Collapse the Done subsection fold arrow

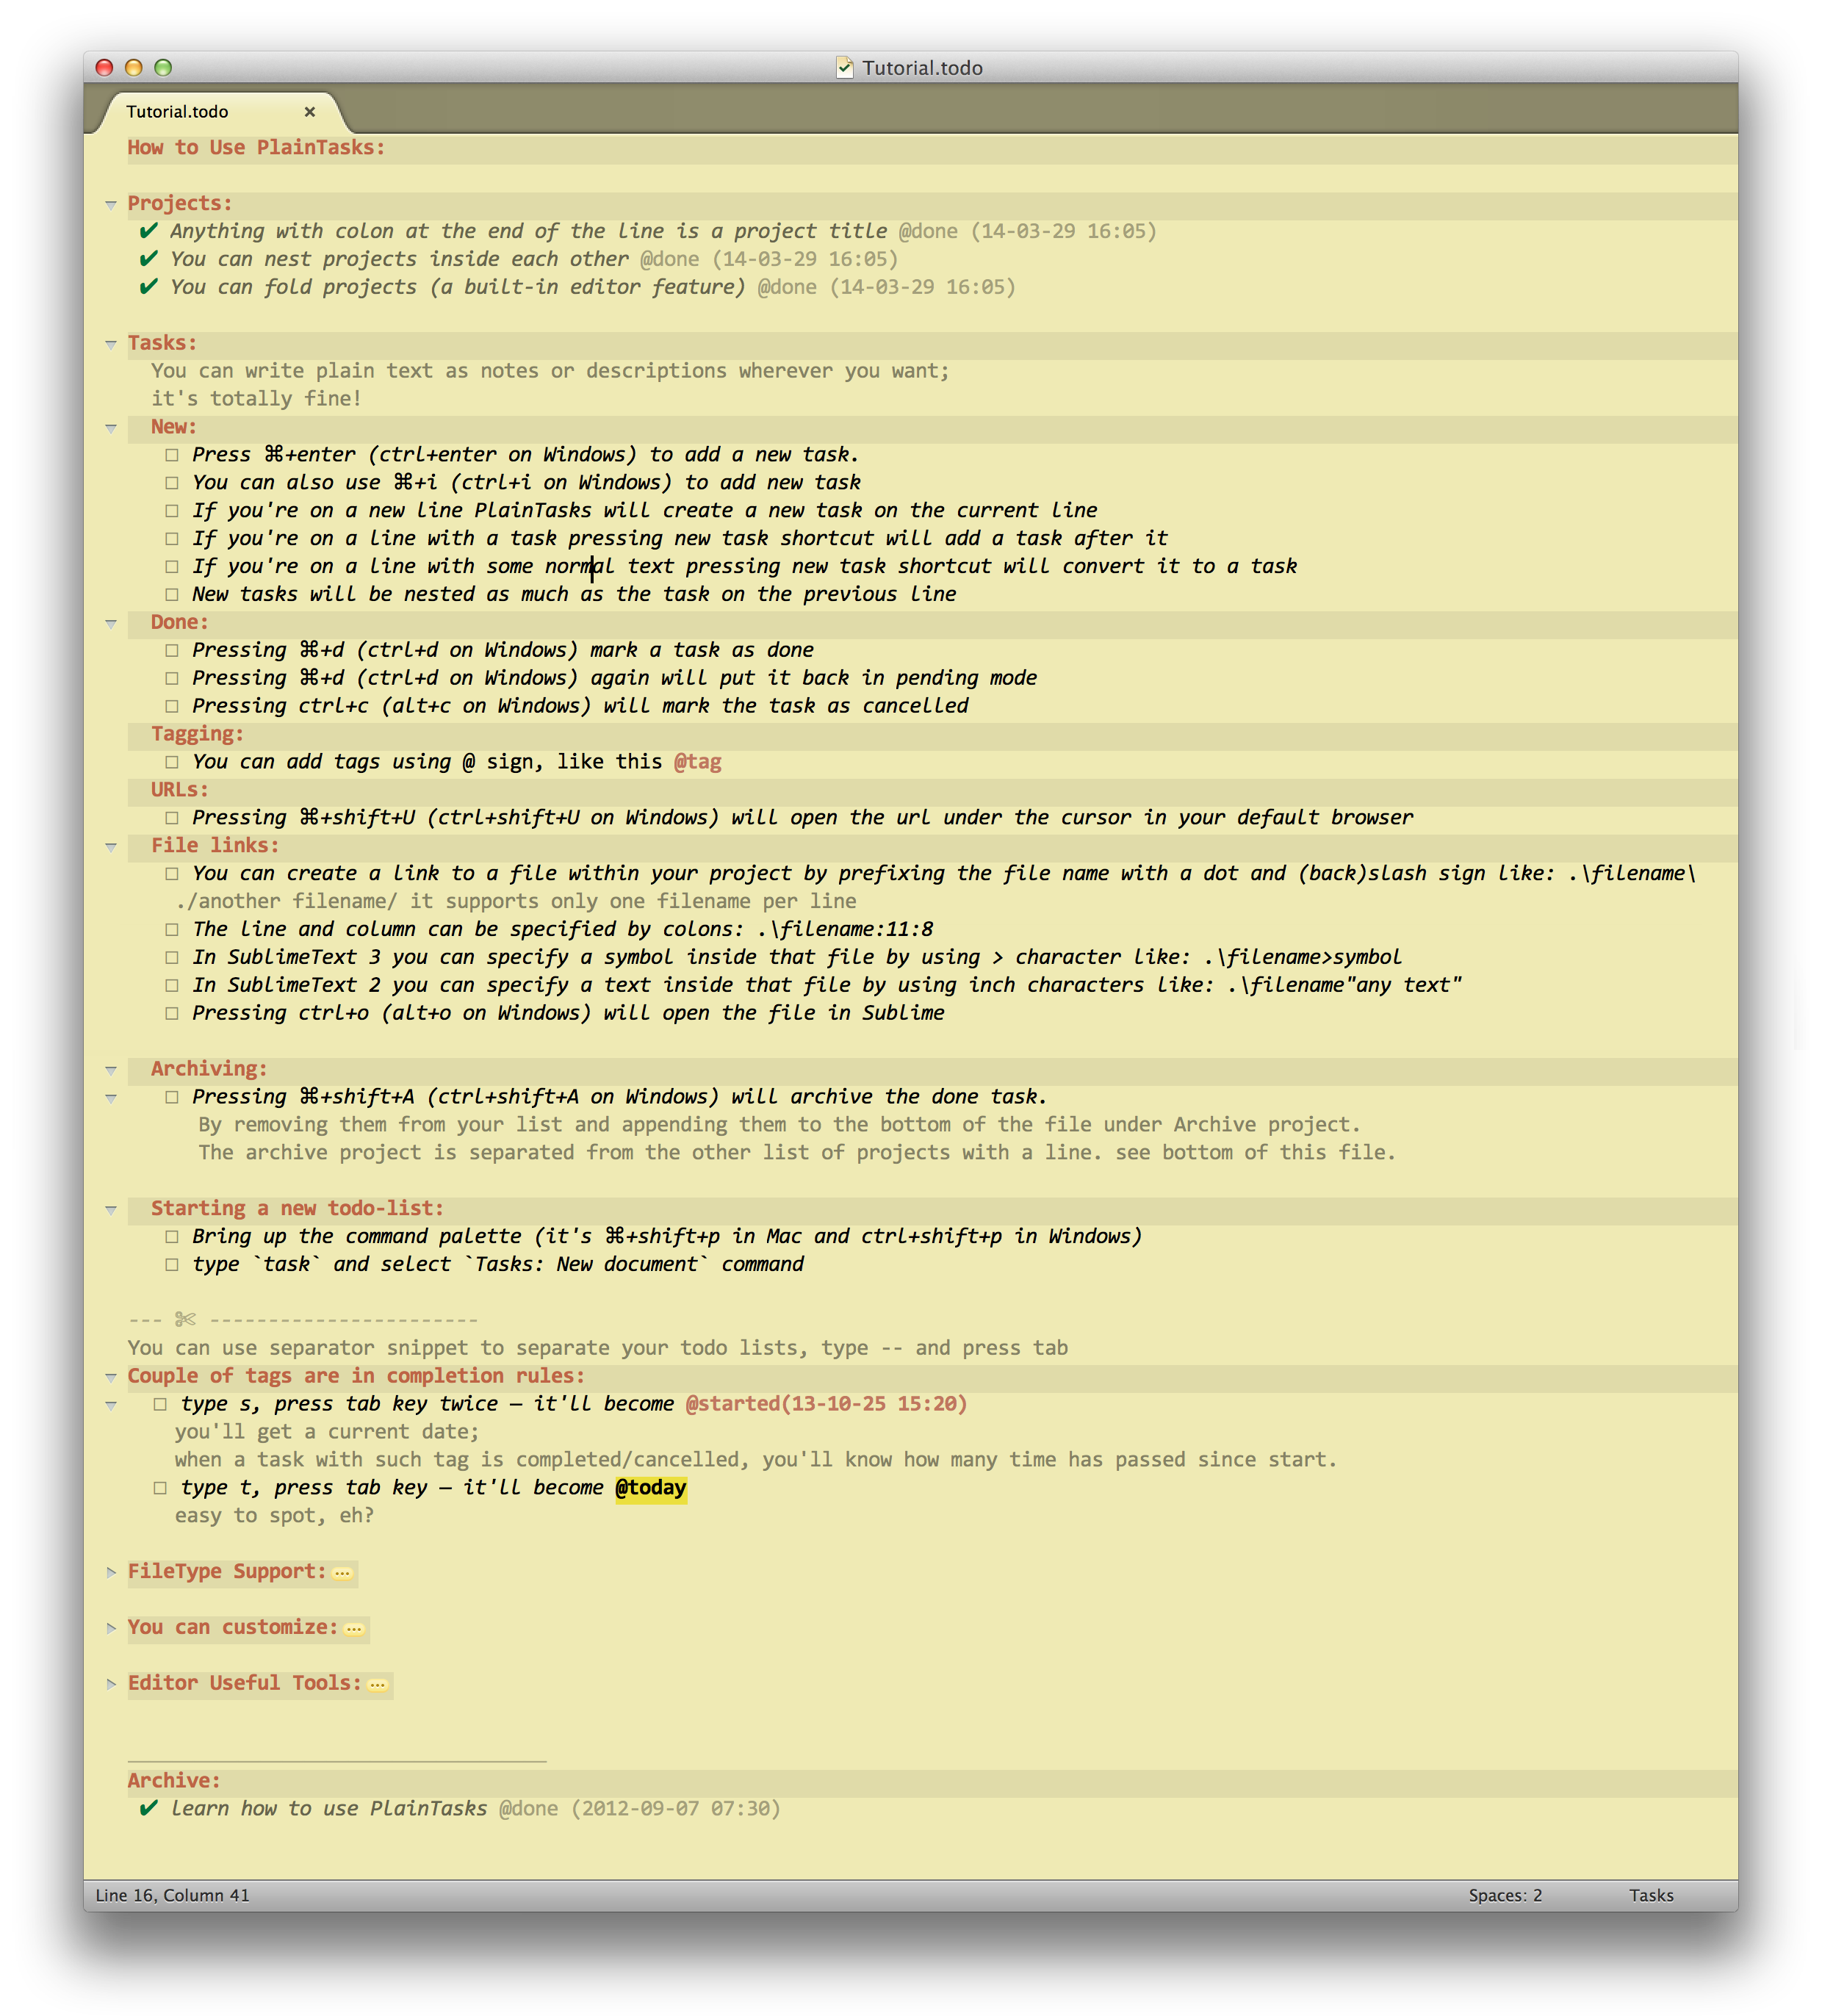(x=111, y=623)
